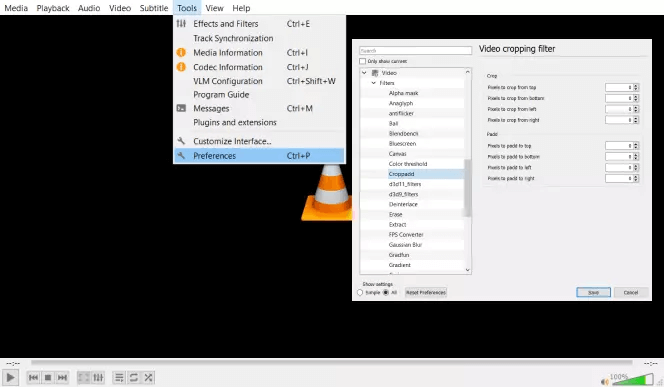Select the Bluescreen filter

(402, 144)
